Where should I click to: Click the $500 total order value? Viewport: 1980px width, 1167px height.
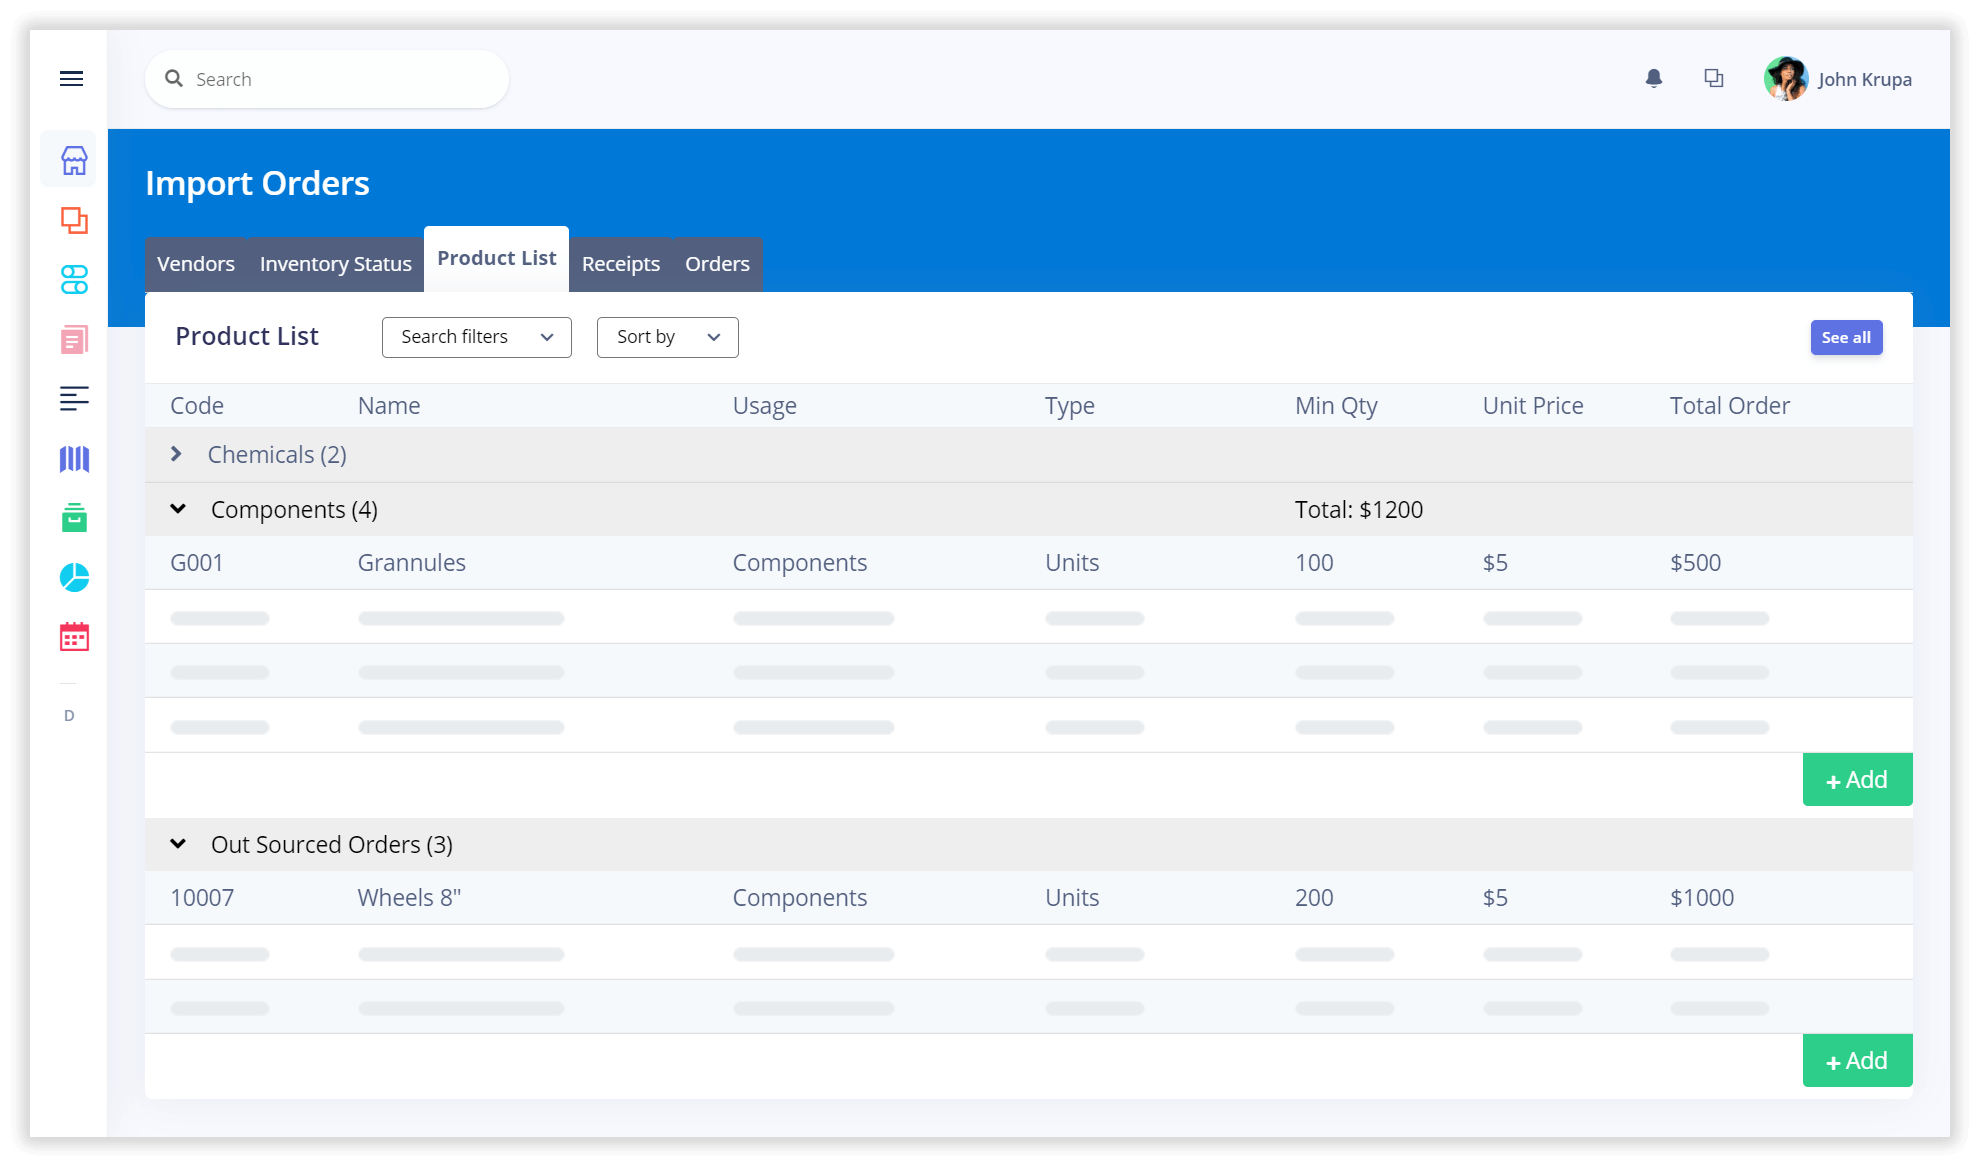point(1696,563)
